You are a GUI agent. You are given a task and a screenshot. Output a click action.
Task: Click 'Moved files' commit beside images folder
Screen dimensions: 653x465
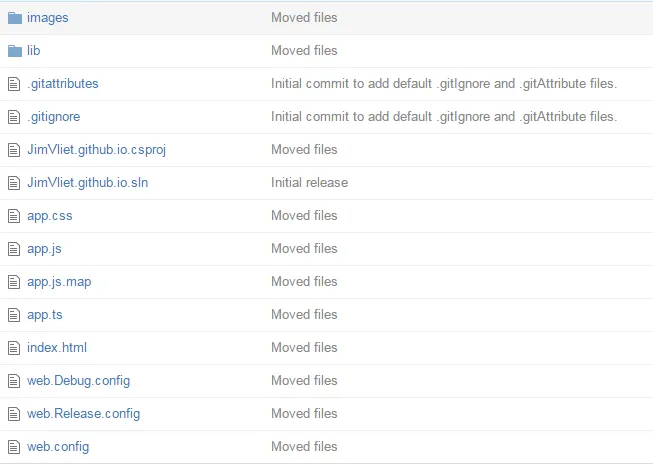pyautogui.click(x=304, y=18)
